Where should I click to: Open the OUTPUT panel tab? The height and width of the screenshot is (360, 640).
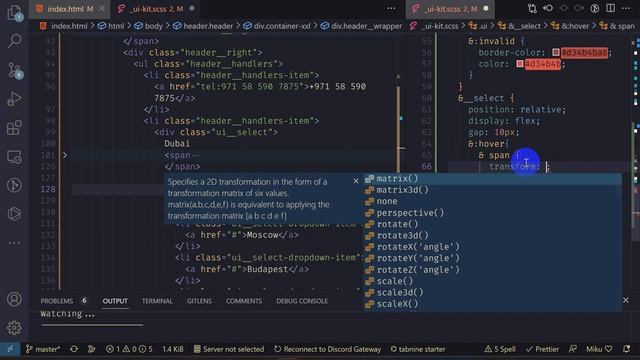tap(115, 301)
